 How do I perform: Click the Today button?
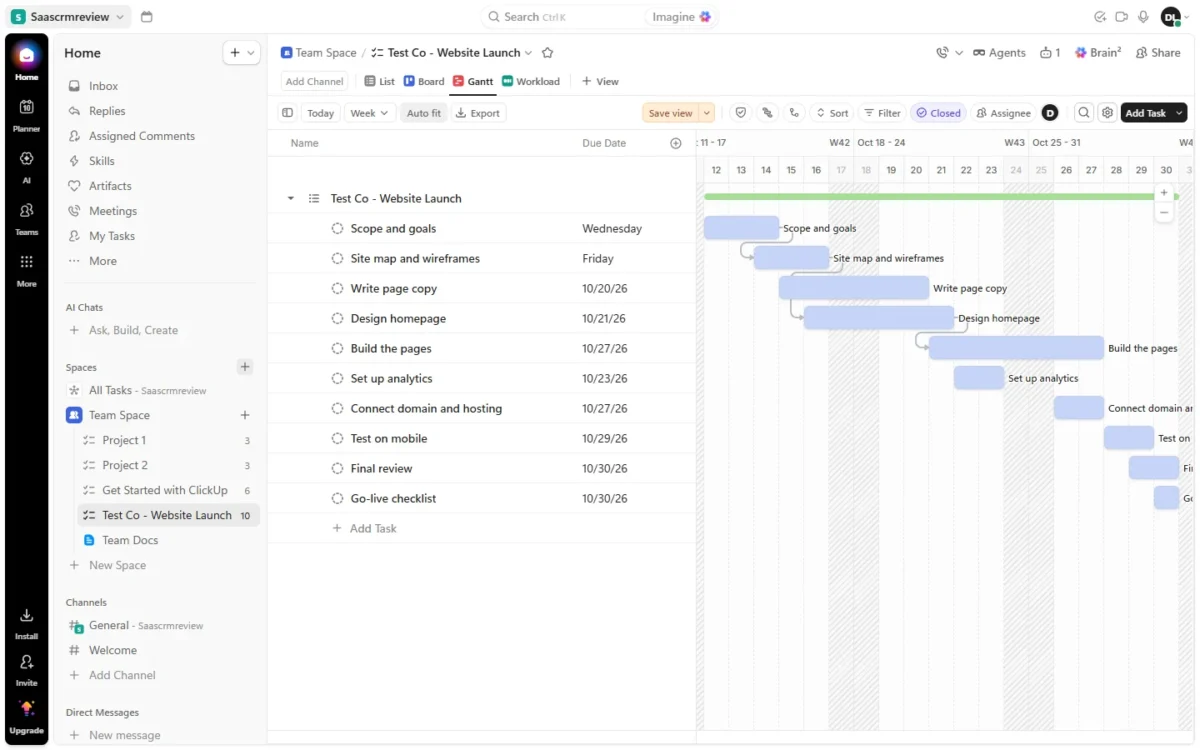tap(320, 113)
